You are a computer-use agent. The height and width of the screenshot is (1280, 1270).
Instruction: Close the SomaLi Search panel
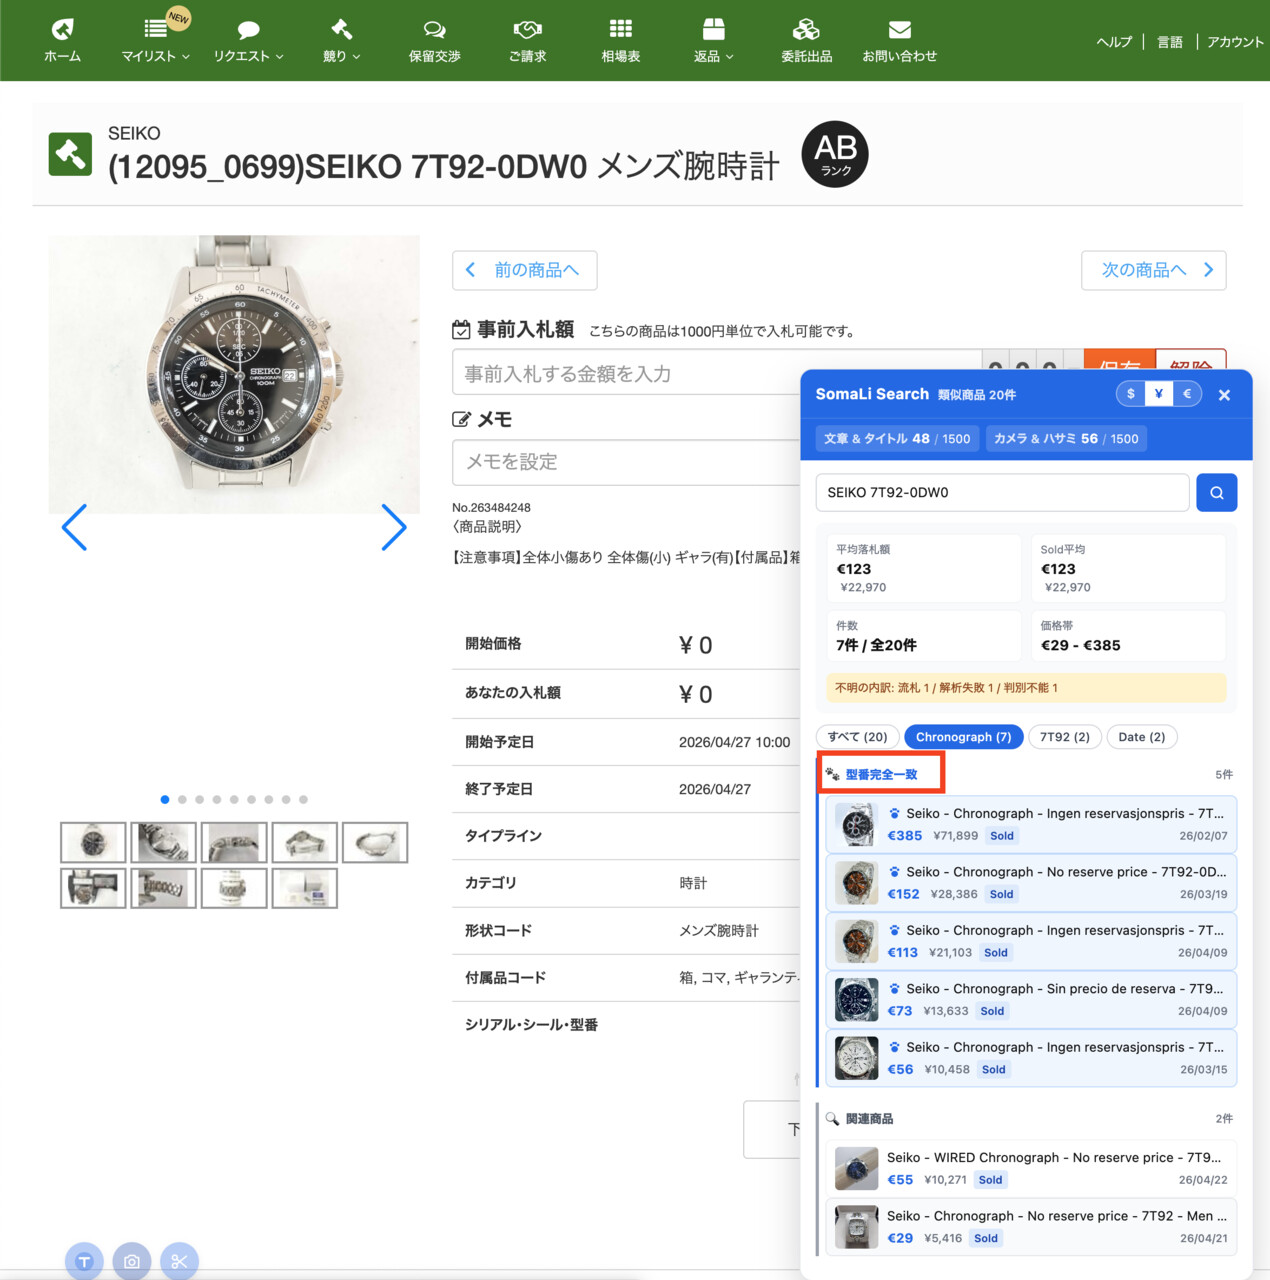pyautogui.click(x=1224, y=395)
